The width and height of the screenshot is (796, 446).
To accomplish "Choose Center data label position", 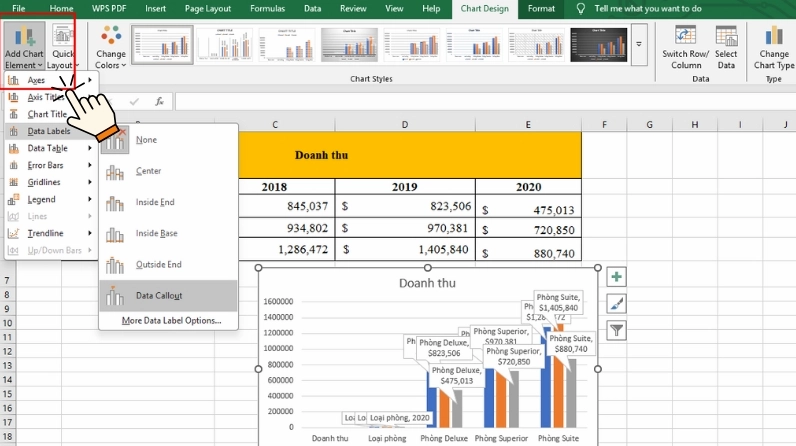I will (168, 171).
